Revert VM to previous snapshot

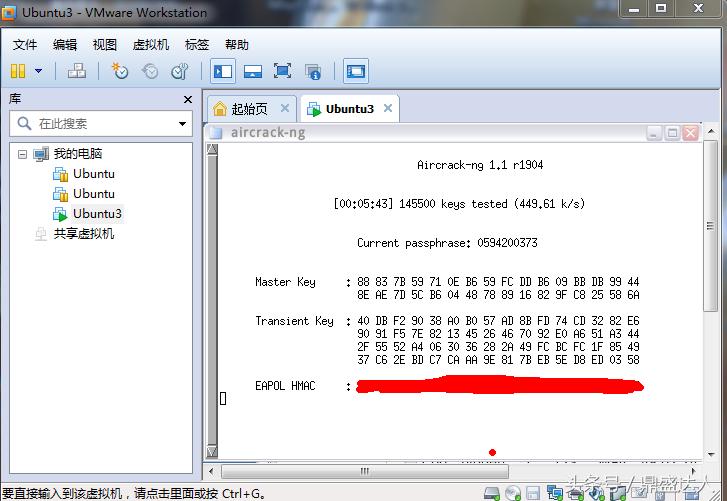coord(150,71)
